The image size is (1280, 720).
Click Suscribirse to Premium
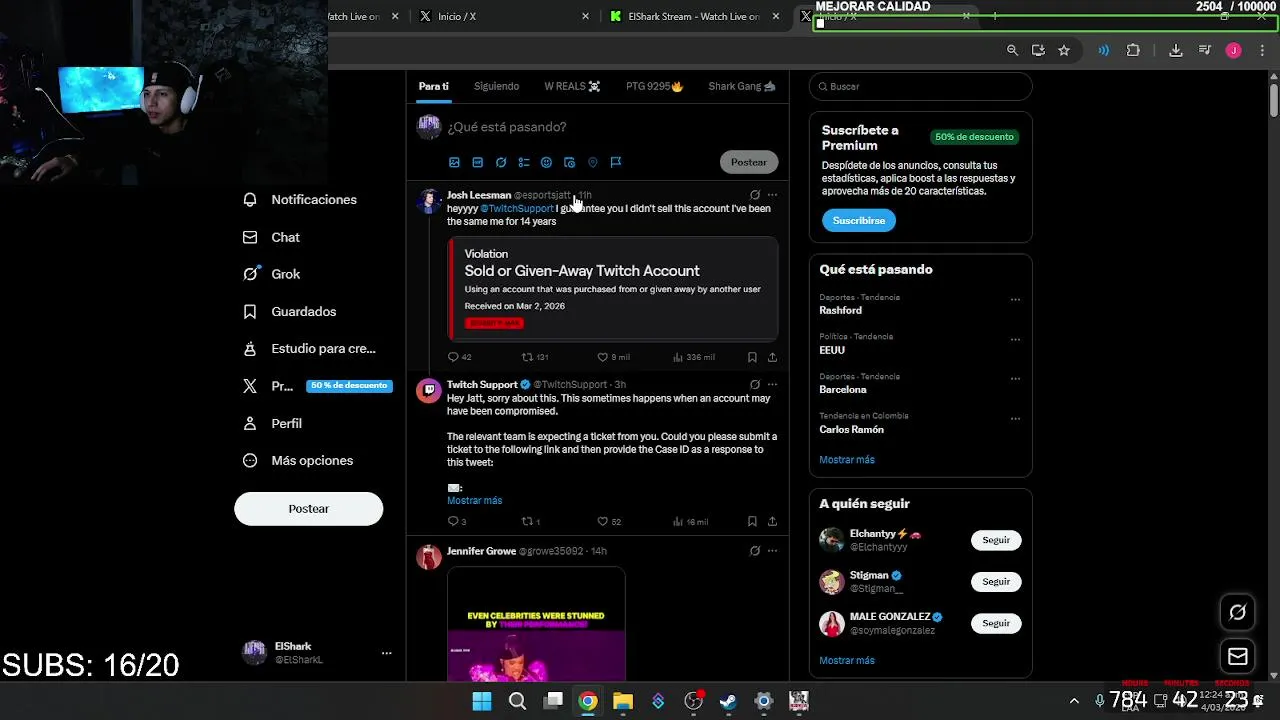coord(859,220)
